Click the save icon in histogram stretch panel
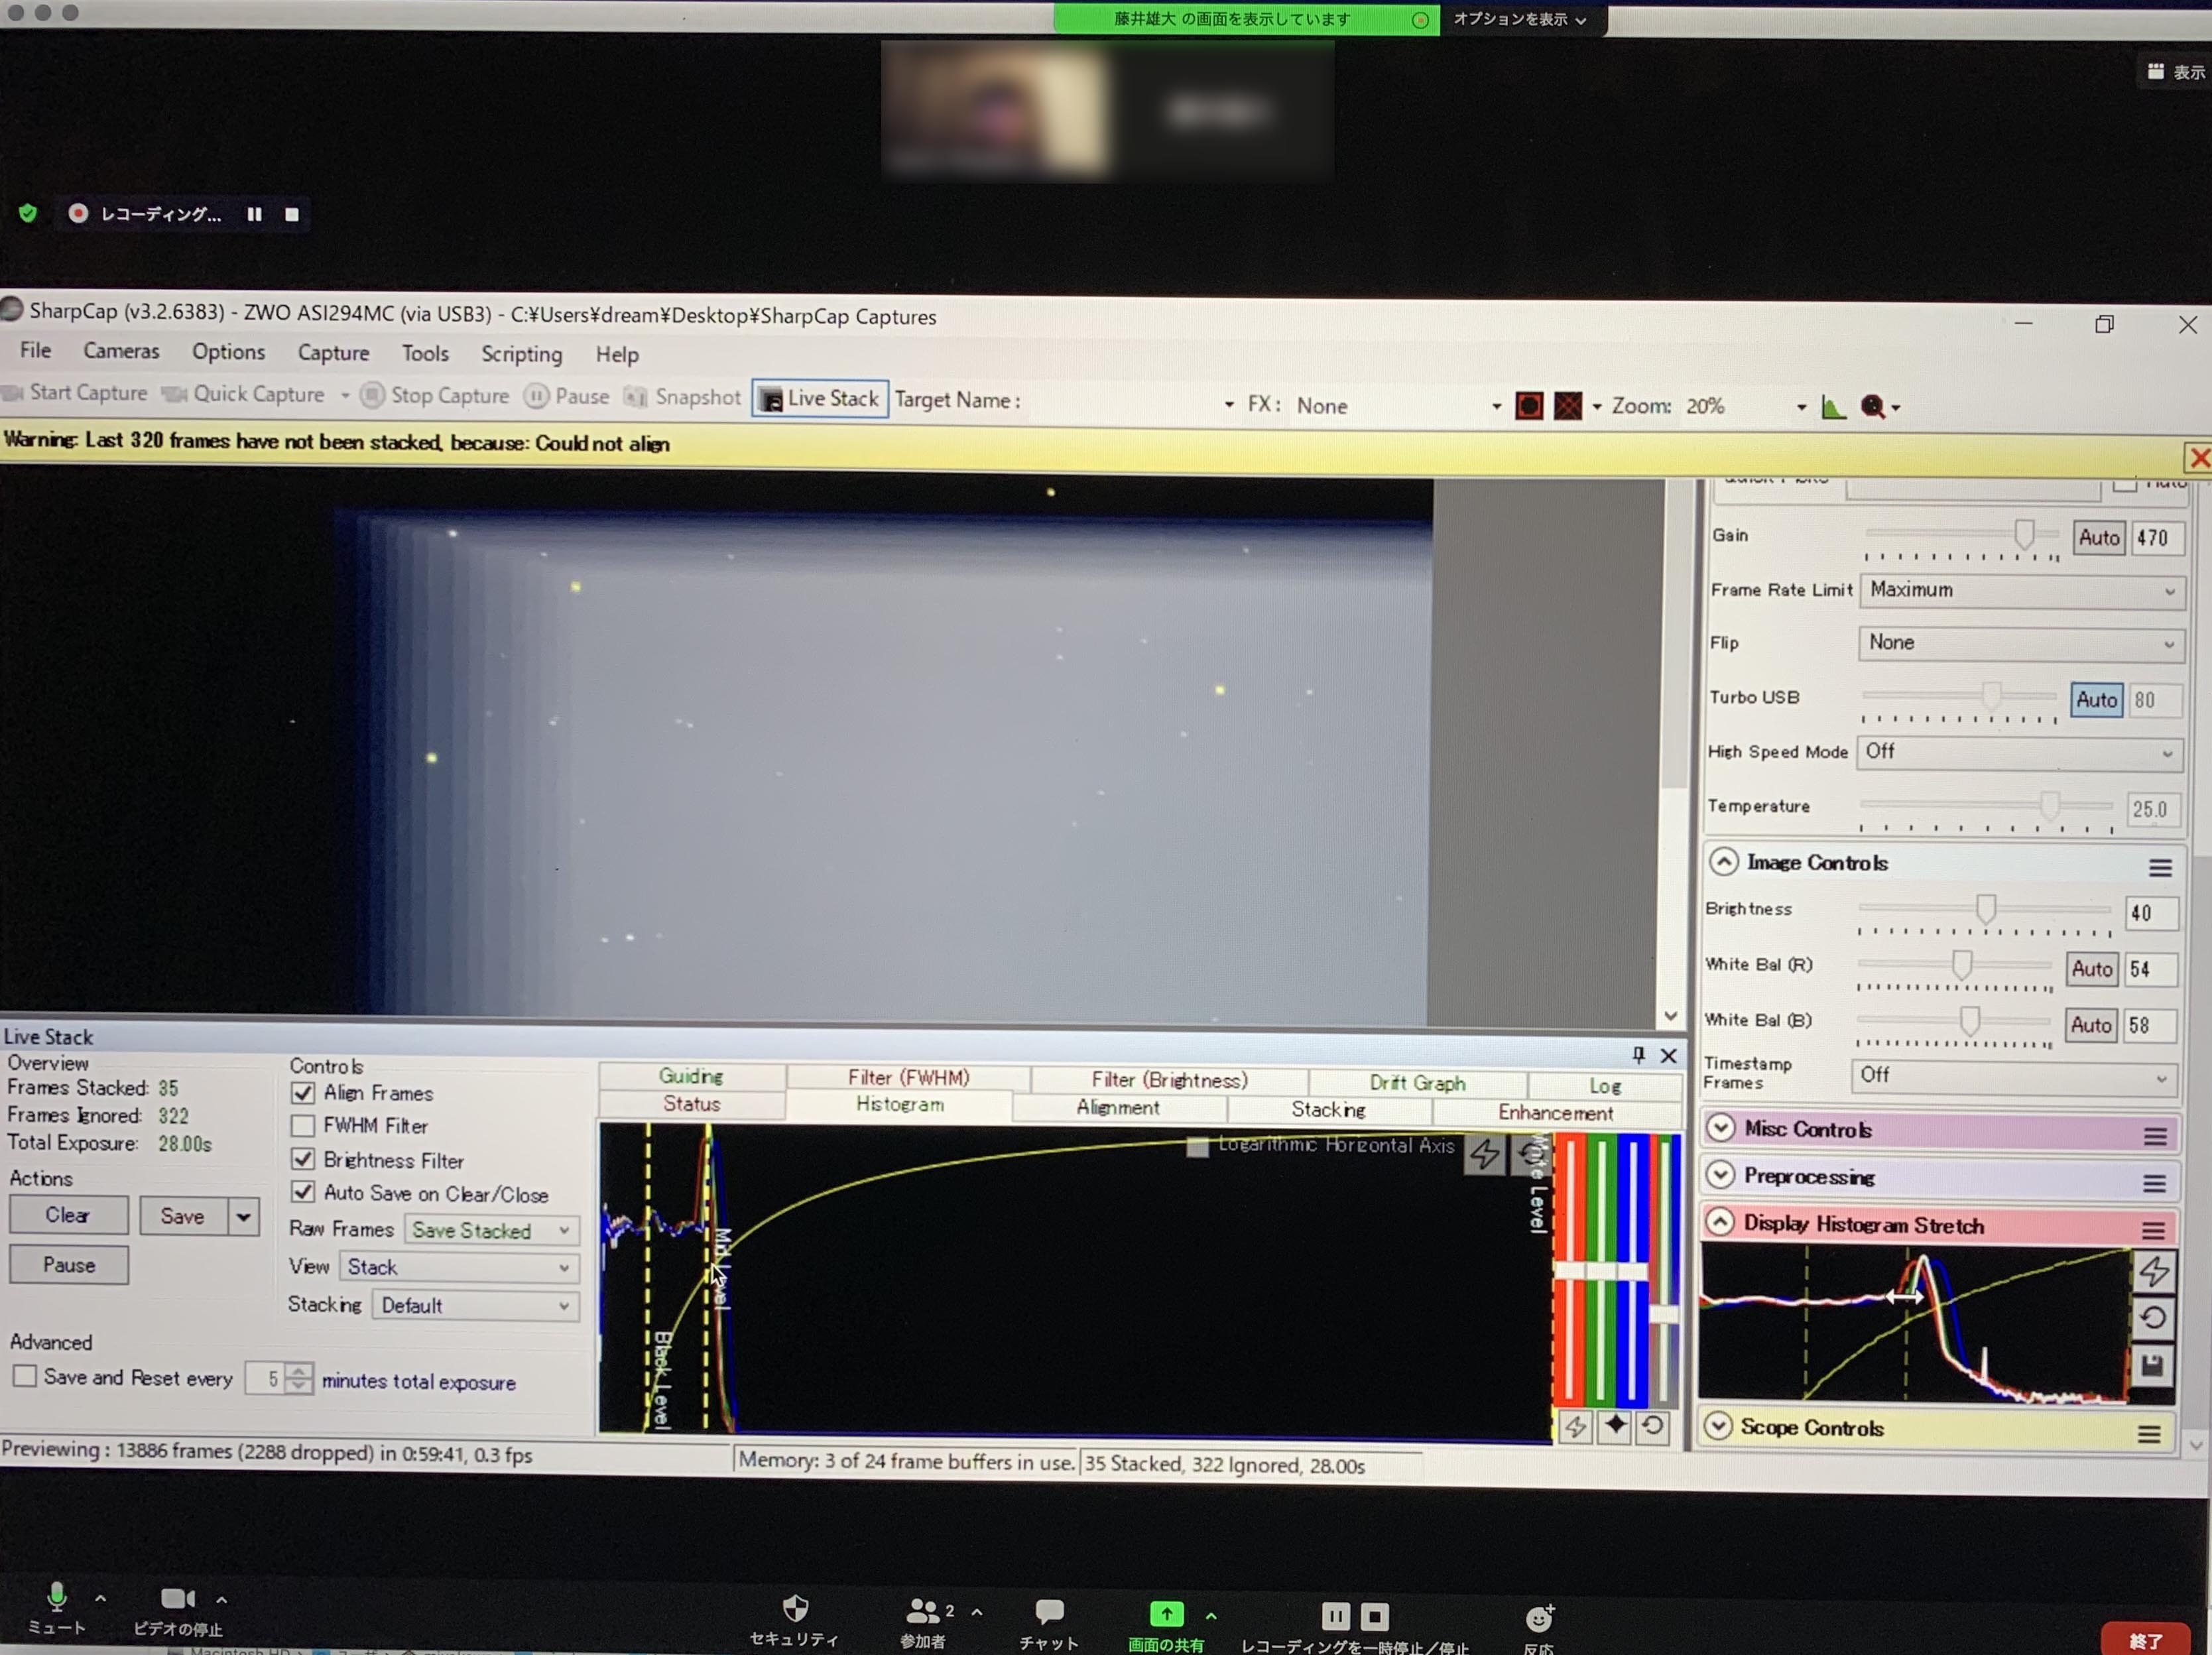The image size is (2212, 1655). 2153,1365
